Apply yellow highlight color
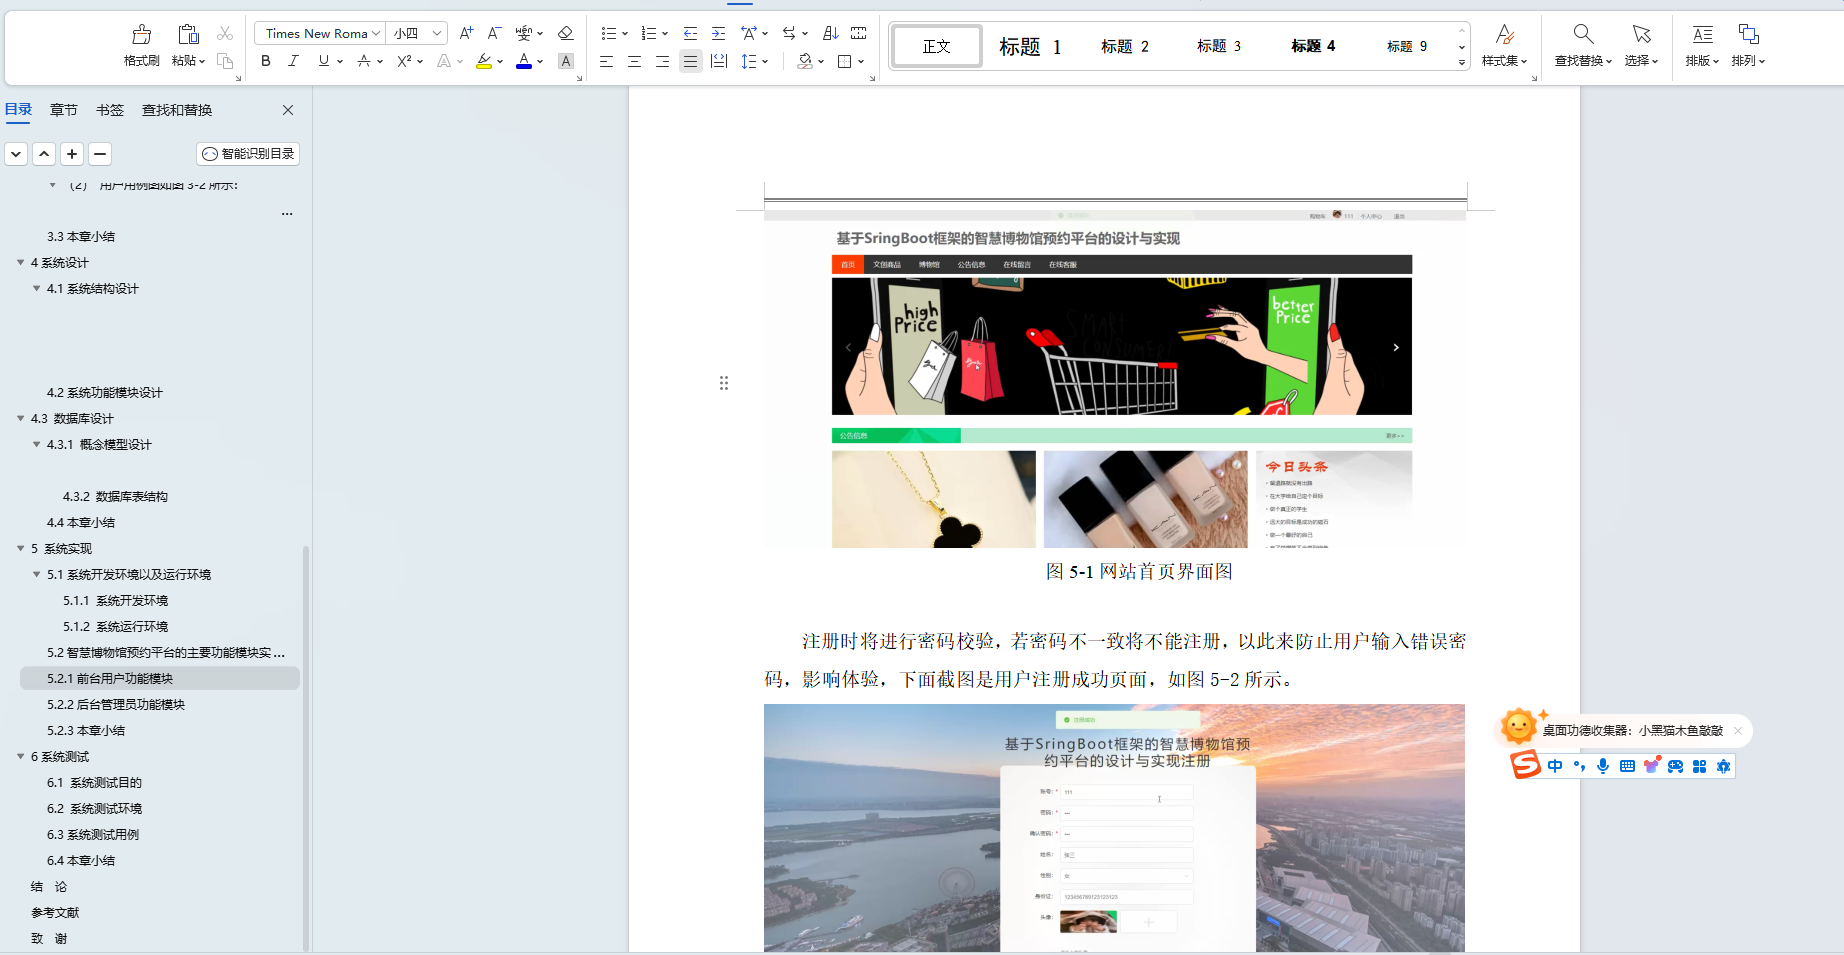This screenshot has height=955, width=1844. (484, 61)
